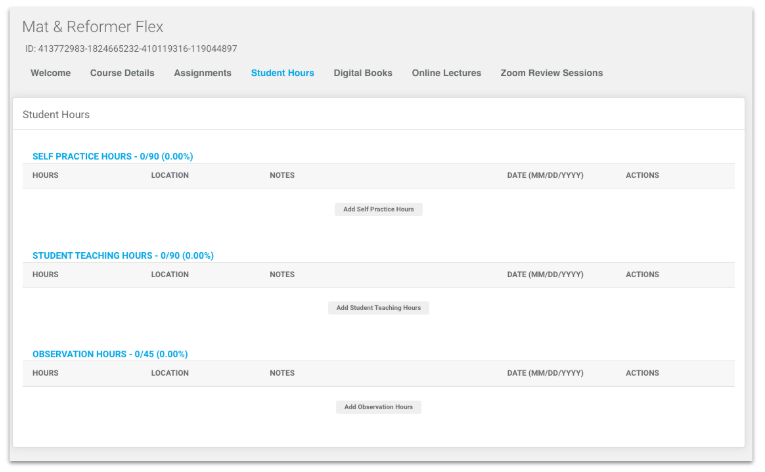Click Notes column header in Student Teaching table
This screenshot has width=765, height=472.
[282, 274]
